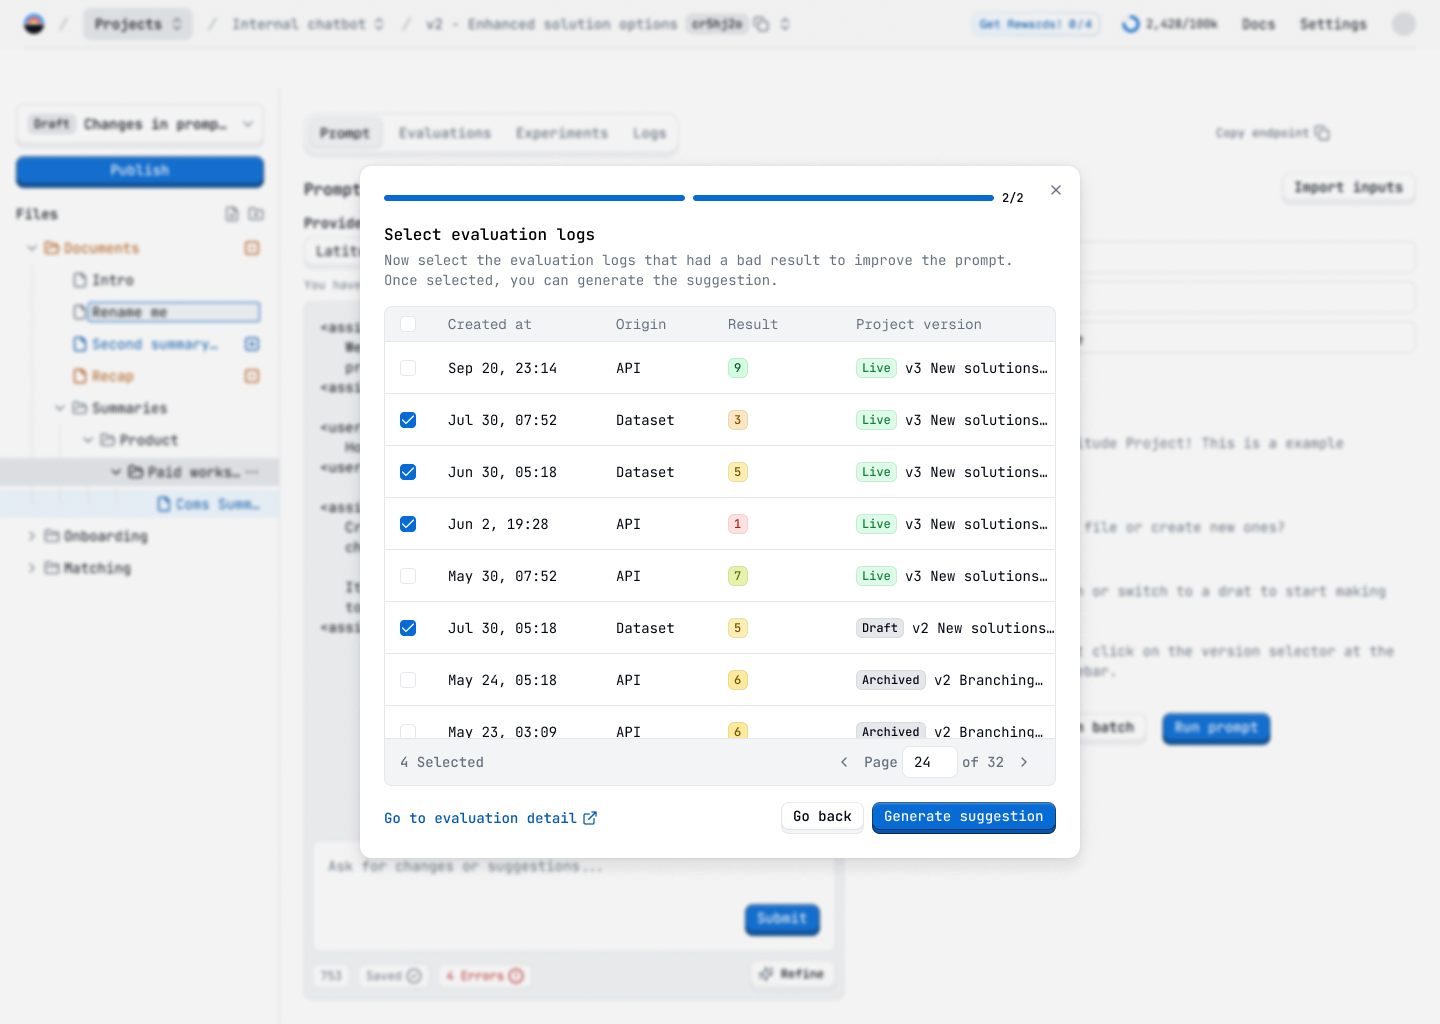1440x1024 pixels.
Task: Click the Rename me input field
Action: coord(174,312)
